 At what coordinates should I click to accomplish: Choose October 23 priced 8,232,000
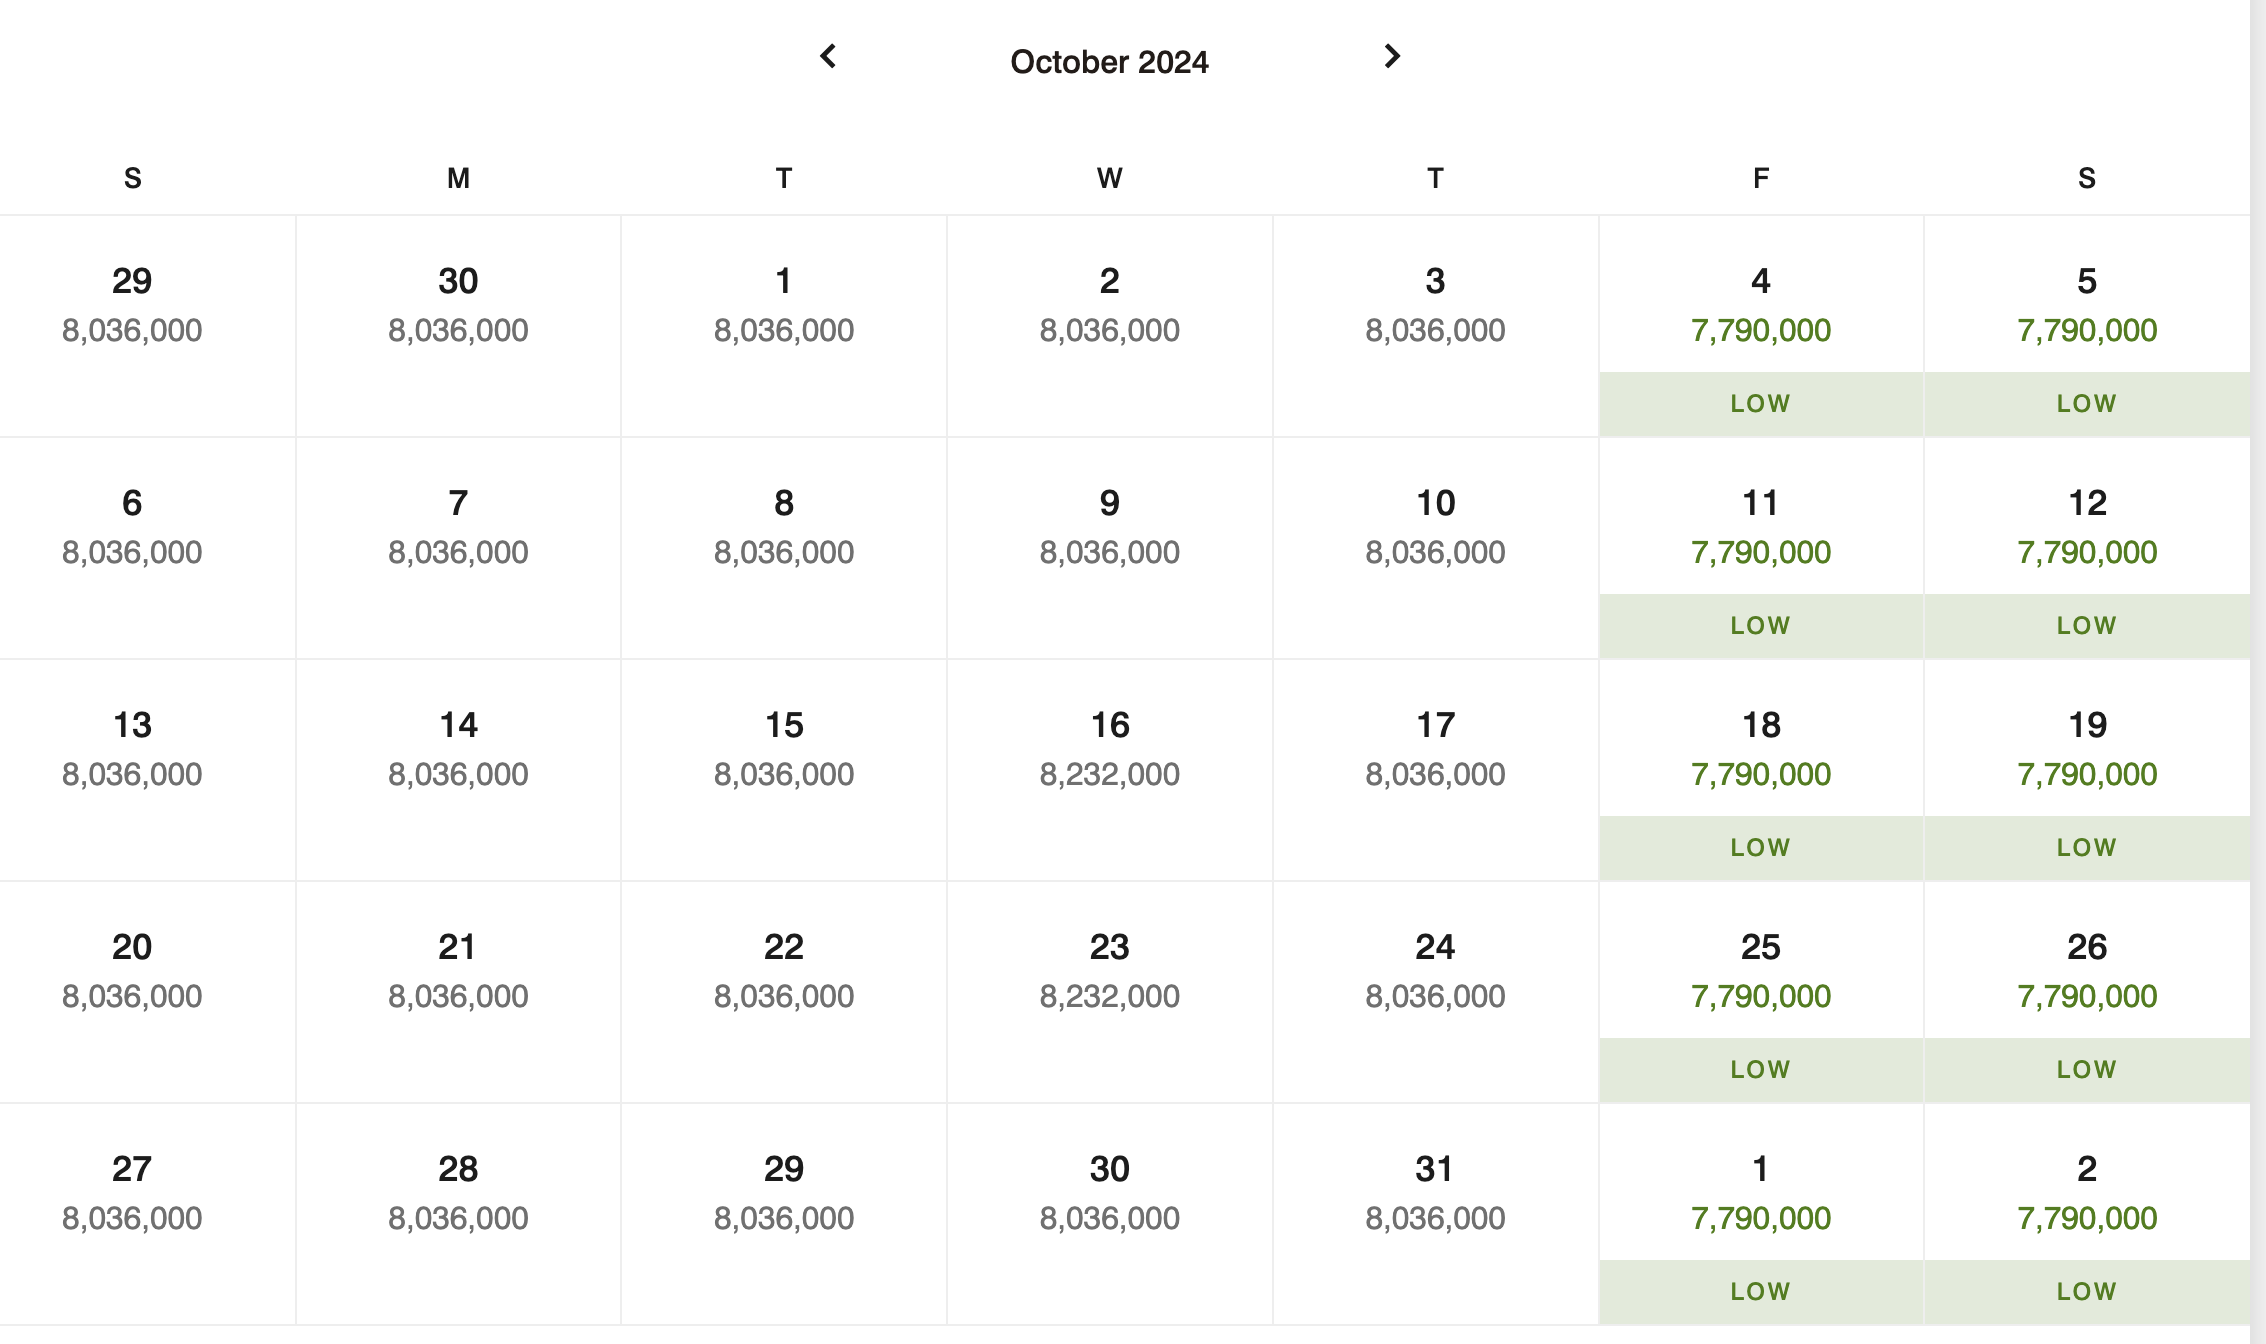(x=1110, y=992)
